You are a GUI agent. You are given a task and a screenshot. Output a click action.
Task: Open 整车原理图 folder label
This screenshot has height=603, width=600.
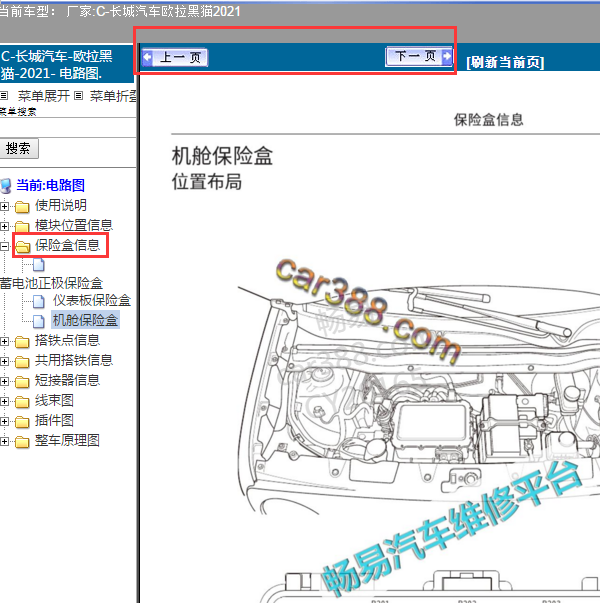pyautogui.click(x=67, y=440)
